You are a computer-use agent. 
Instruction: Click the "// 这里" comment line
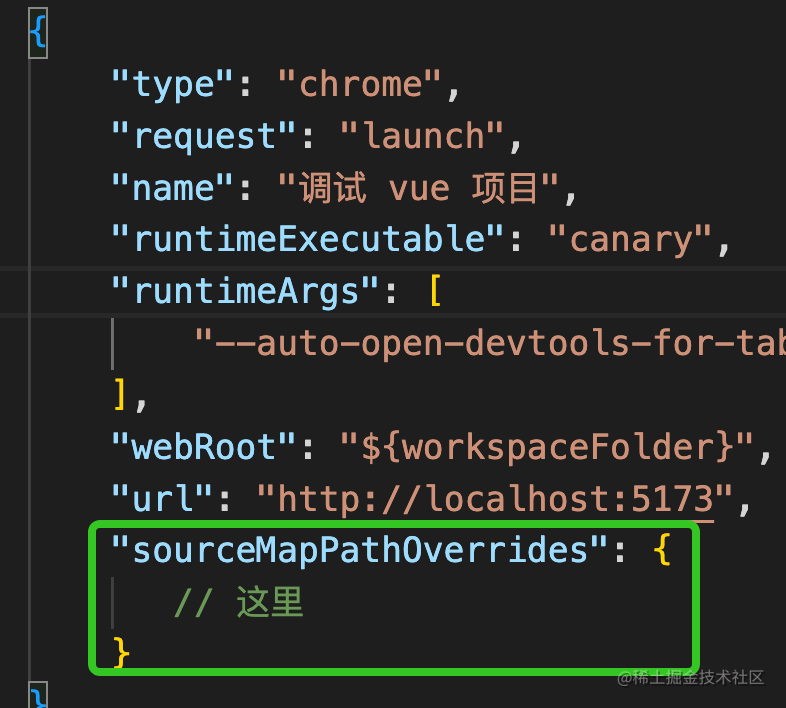tap(238, 602)
